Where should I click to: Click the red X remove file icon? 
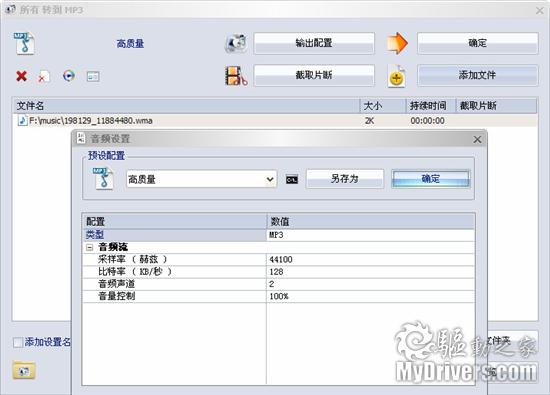[21, 76]
